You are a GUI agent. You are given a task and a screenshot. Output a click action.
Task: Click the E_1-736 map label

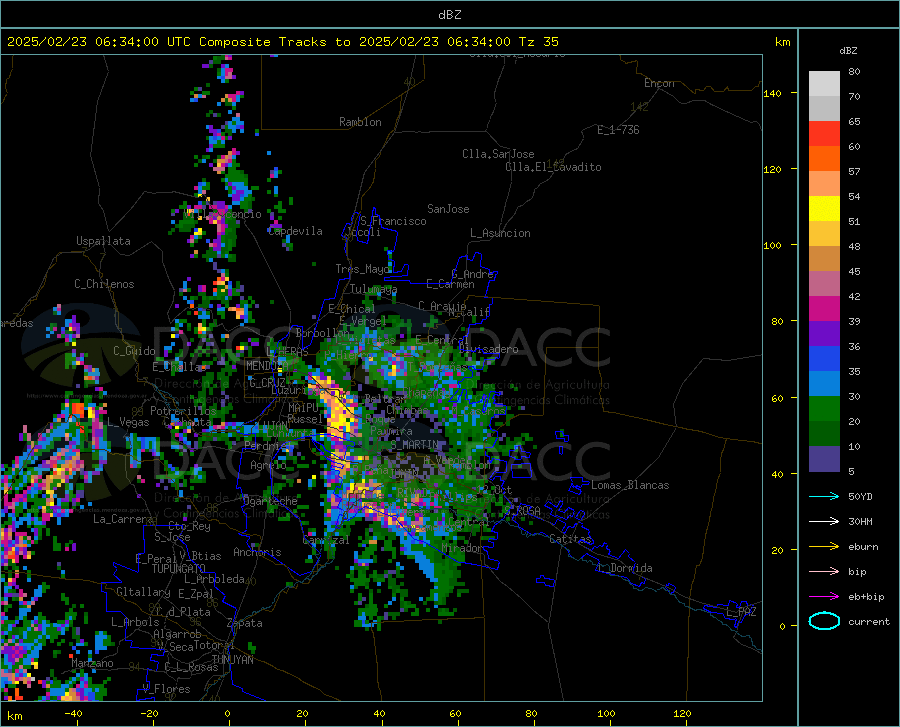[618, 130]
